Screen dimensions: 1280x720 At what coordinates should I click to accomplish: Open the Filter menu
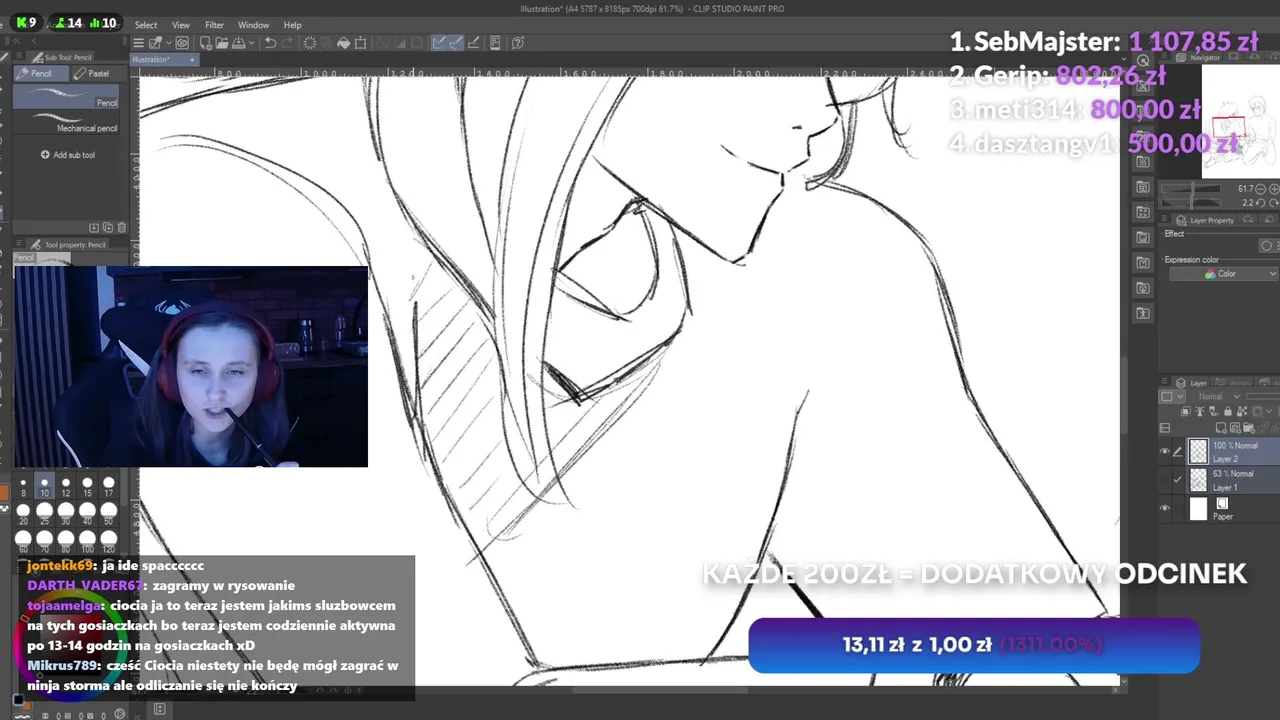214,25
